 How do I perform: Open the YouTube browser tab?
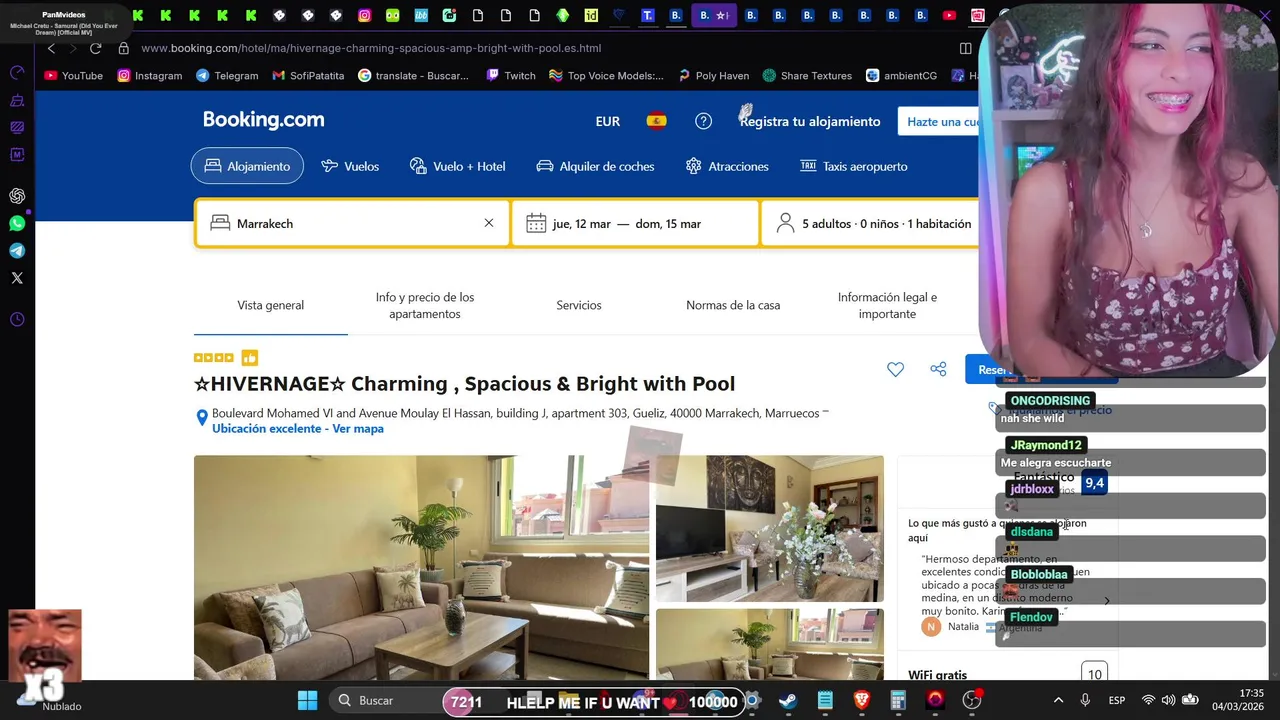tap(949, 15)
